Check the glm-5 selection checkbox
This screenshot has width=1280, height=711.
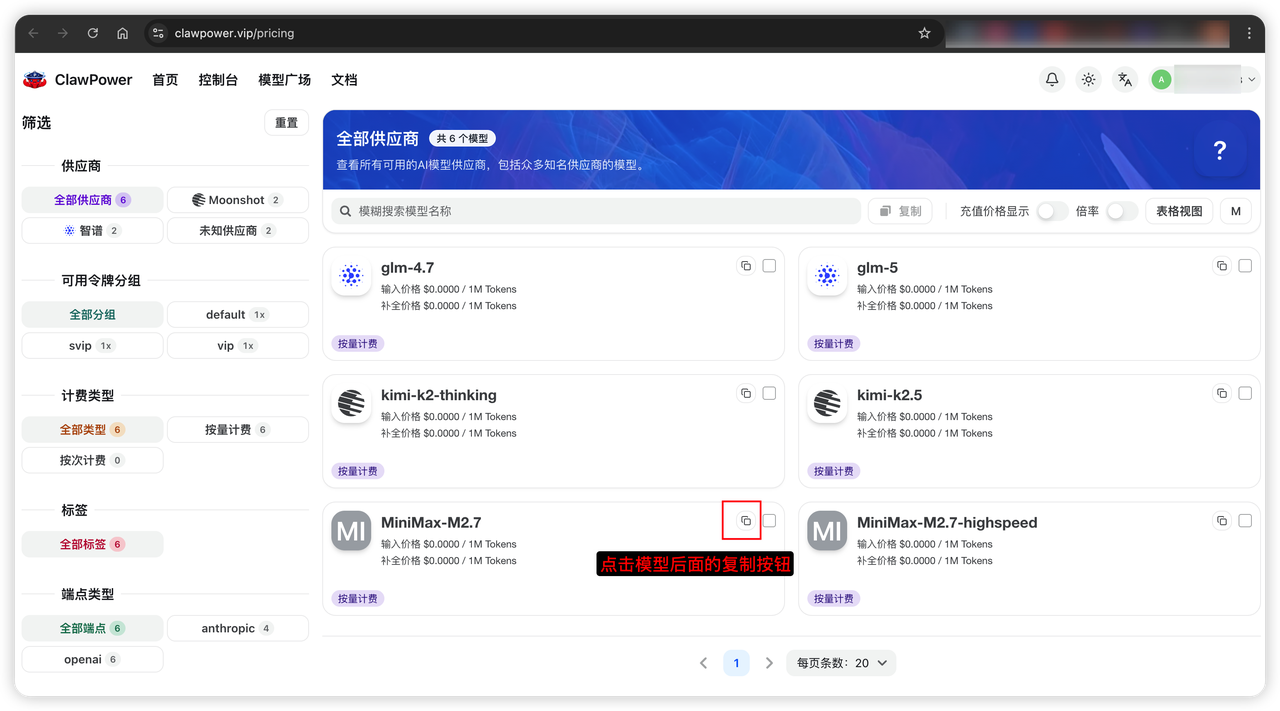(1245, 266)
